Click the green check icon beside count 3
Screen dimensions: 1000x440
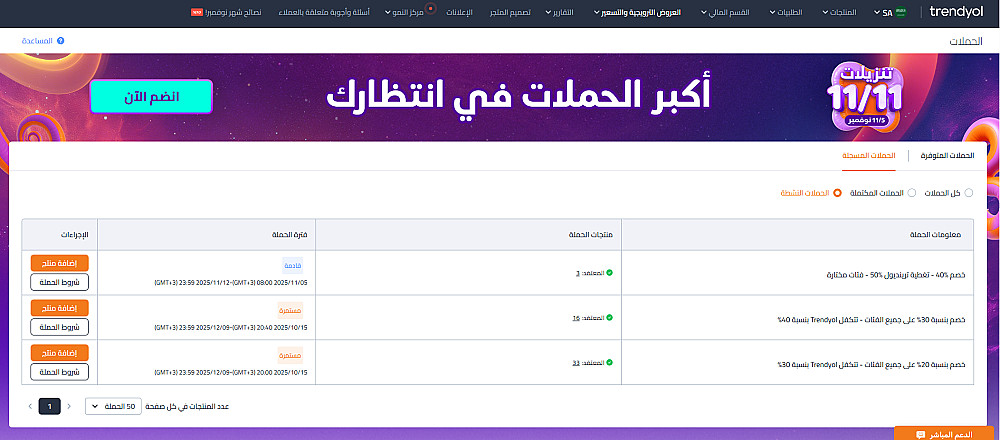(x=609, y=273)
